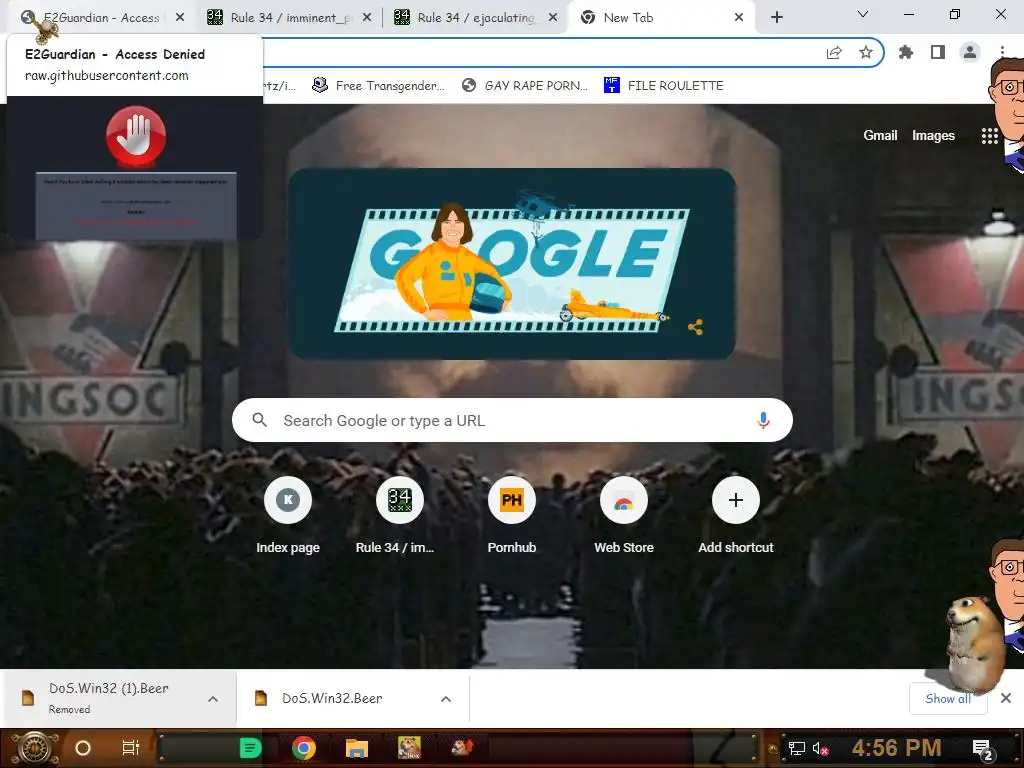
Task: Open the green notes app on taskbar
Action: click(x=250, y=748)
